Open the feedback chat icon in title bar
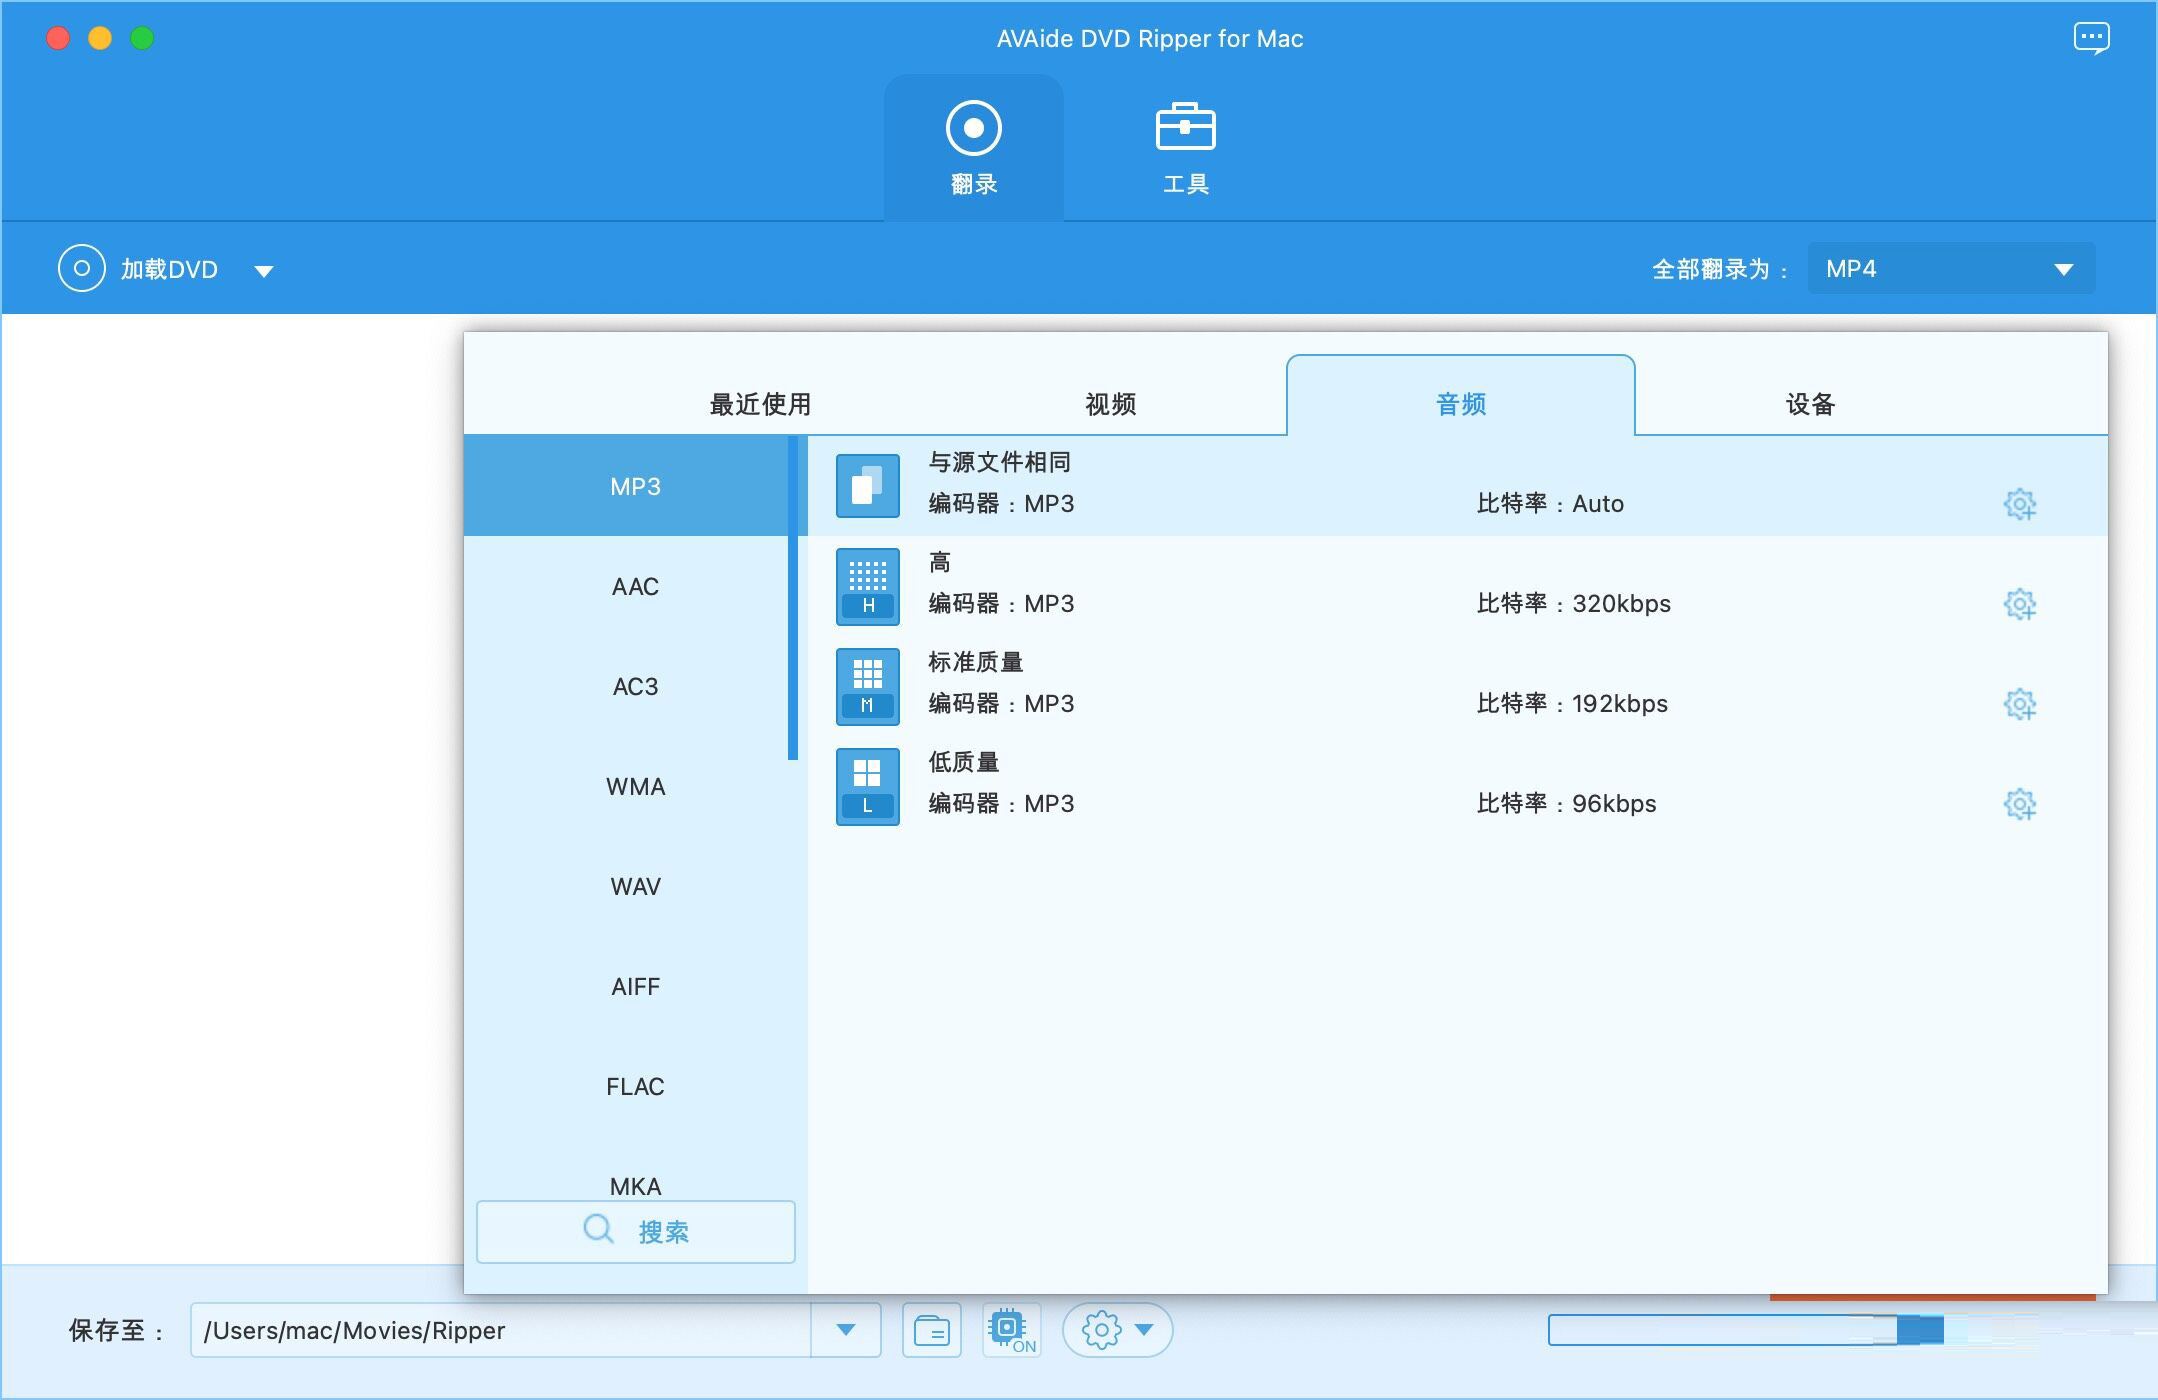 pyautogui.click(x=2091, y=39)
